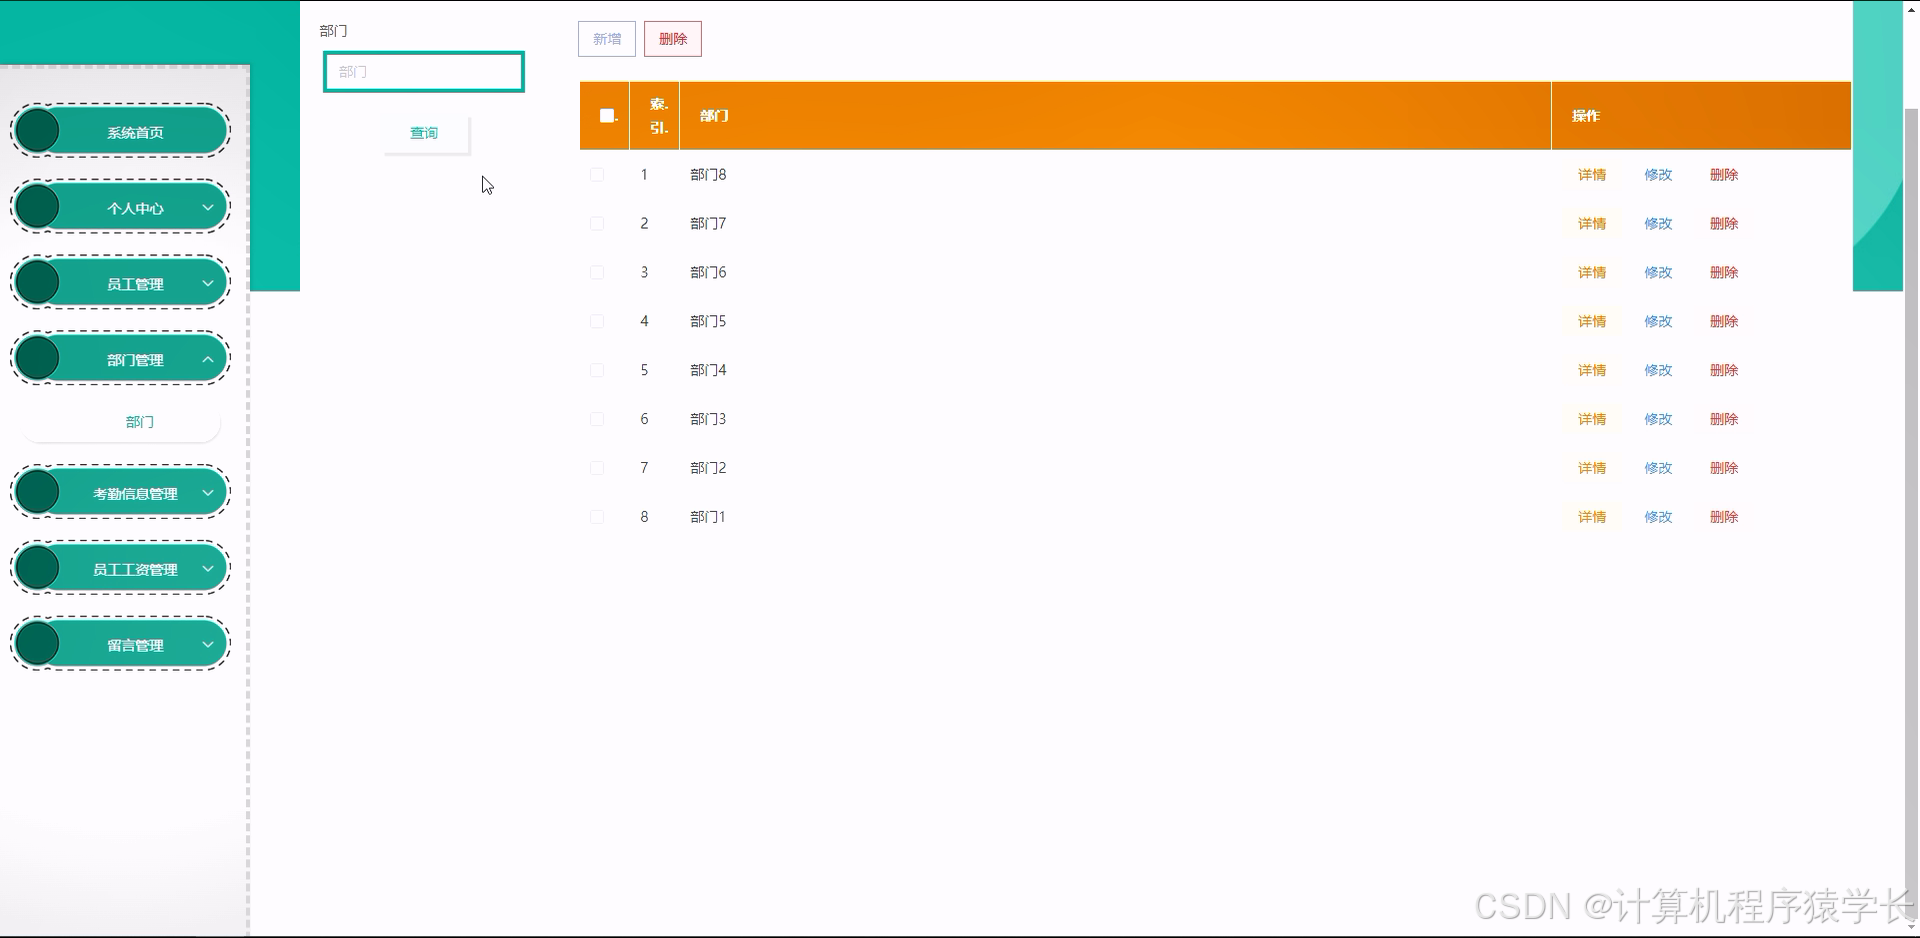Image resolution: width=1920 pixels, height=938 pixels.
Task: Click 修改 for 部门6
Action: pos(1658,273)
